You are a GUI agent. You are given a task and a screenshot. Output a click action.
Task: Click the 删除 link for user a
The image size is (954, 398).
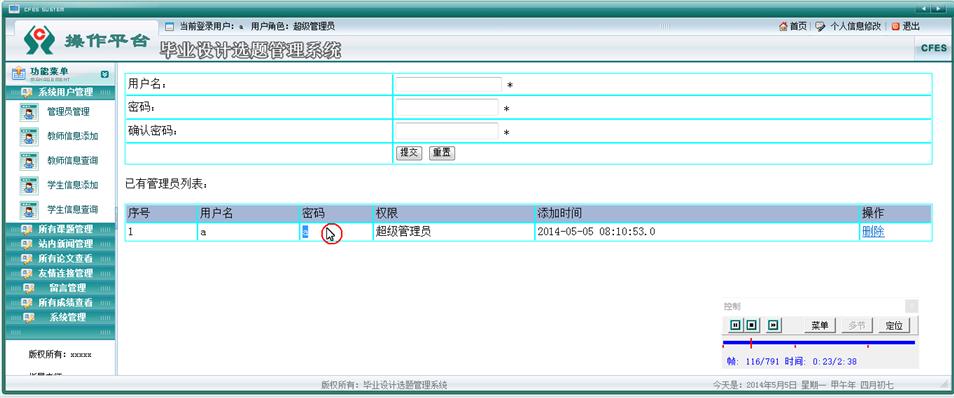873,232
